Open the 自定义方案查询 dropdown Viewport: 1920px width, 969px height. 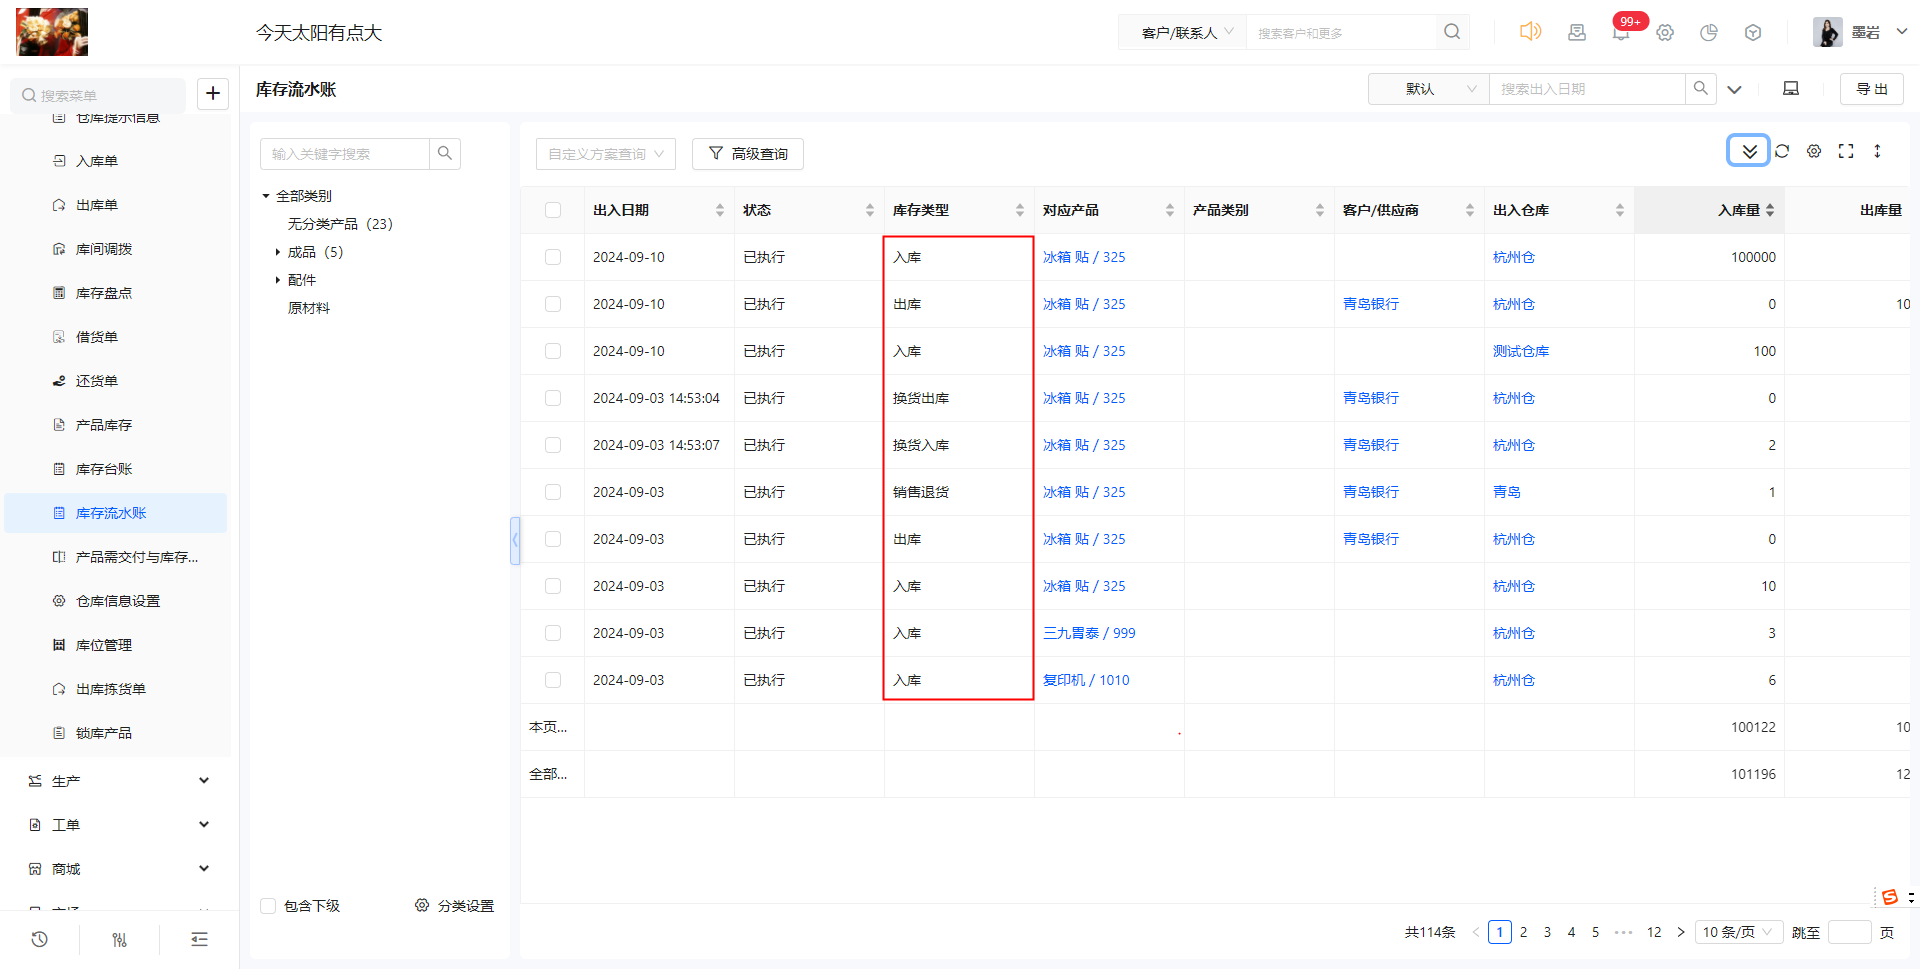click(x=605, y=154)
